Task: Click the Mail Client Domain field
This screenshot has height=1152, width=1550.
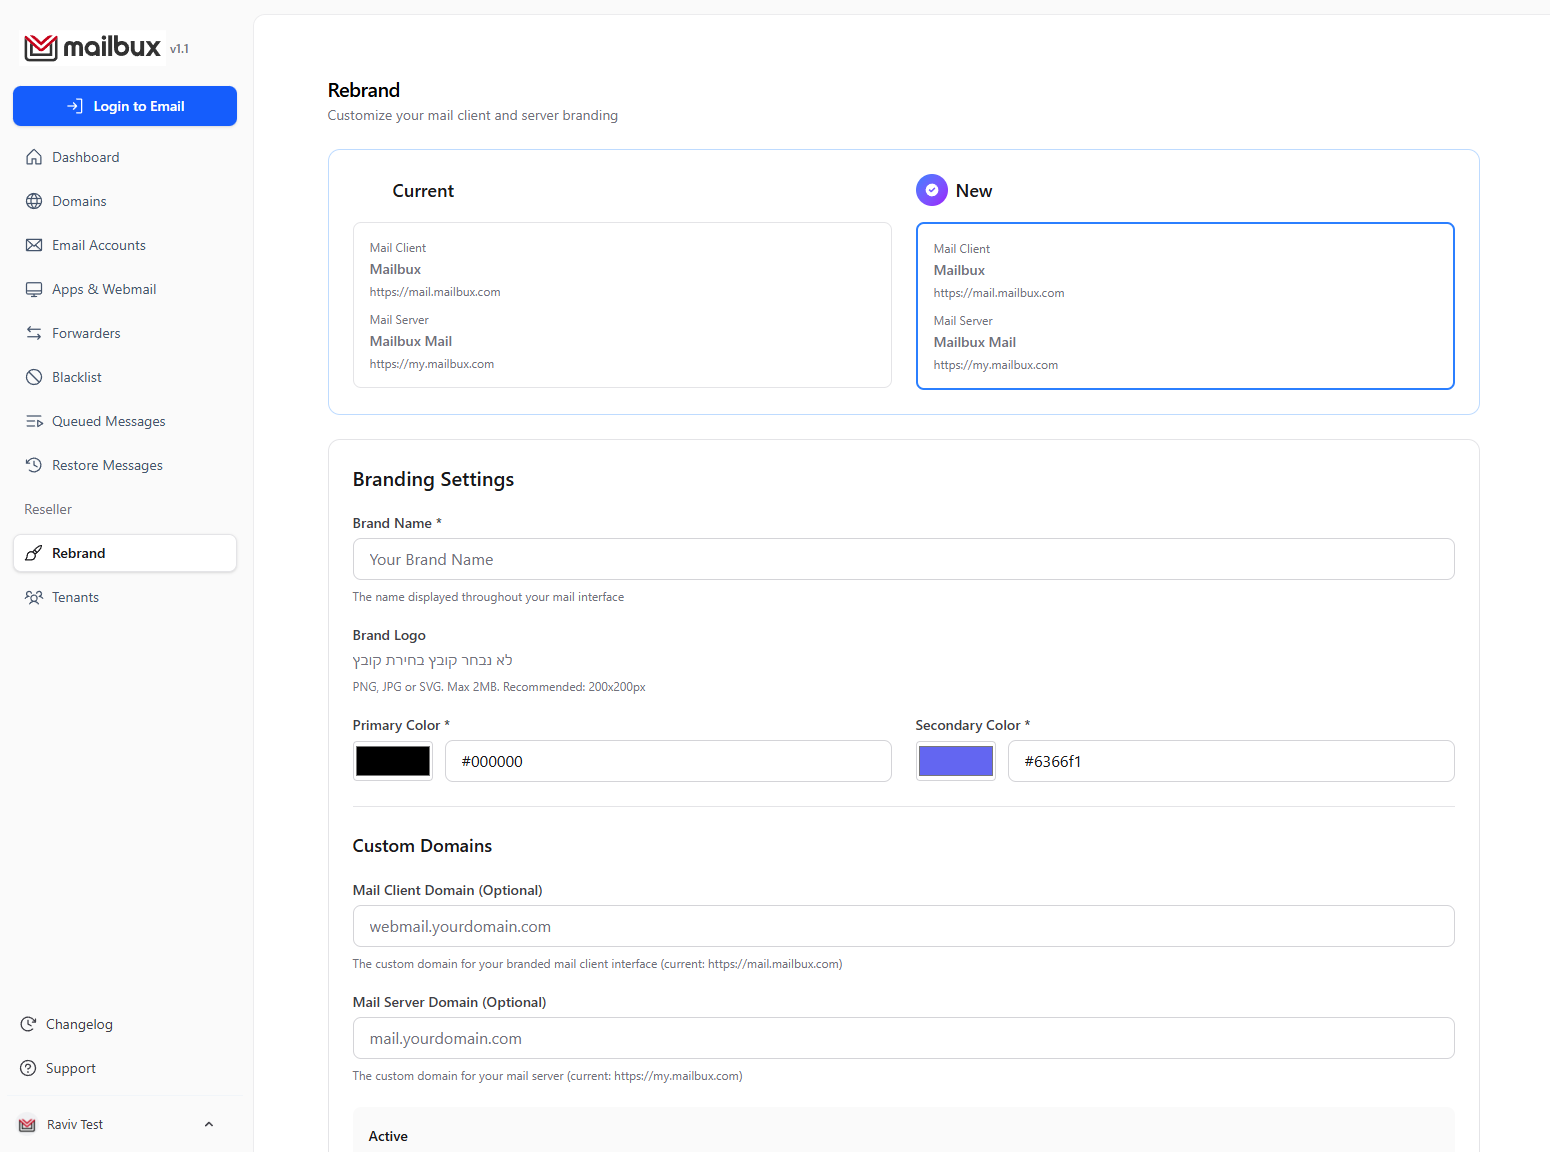Action: pos(903,926)
